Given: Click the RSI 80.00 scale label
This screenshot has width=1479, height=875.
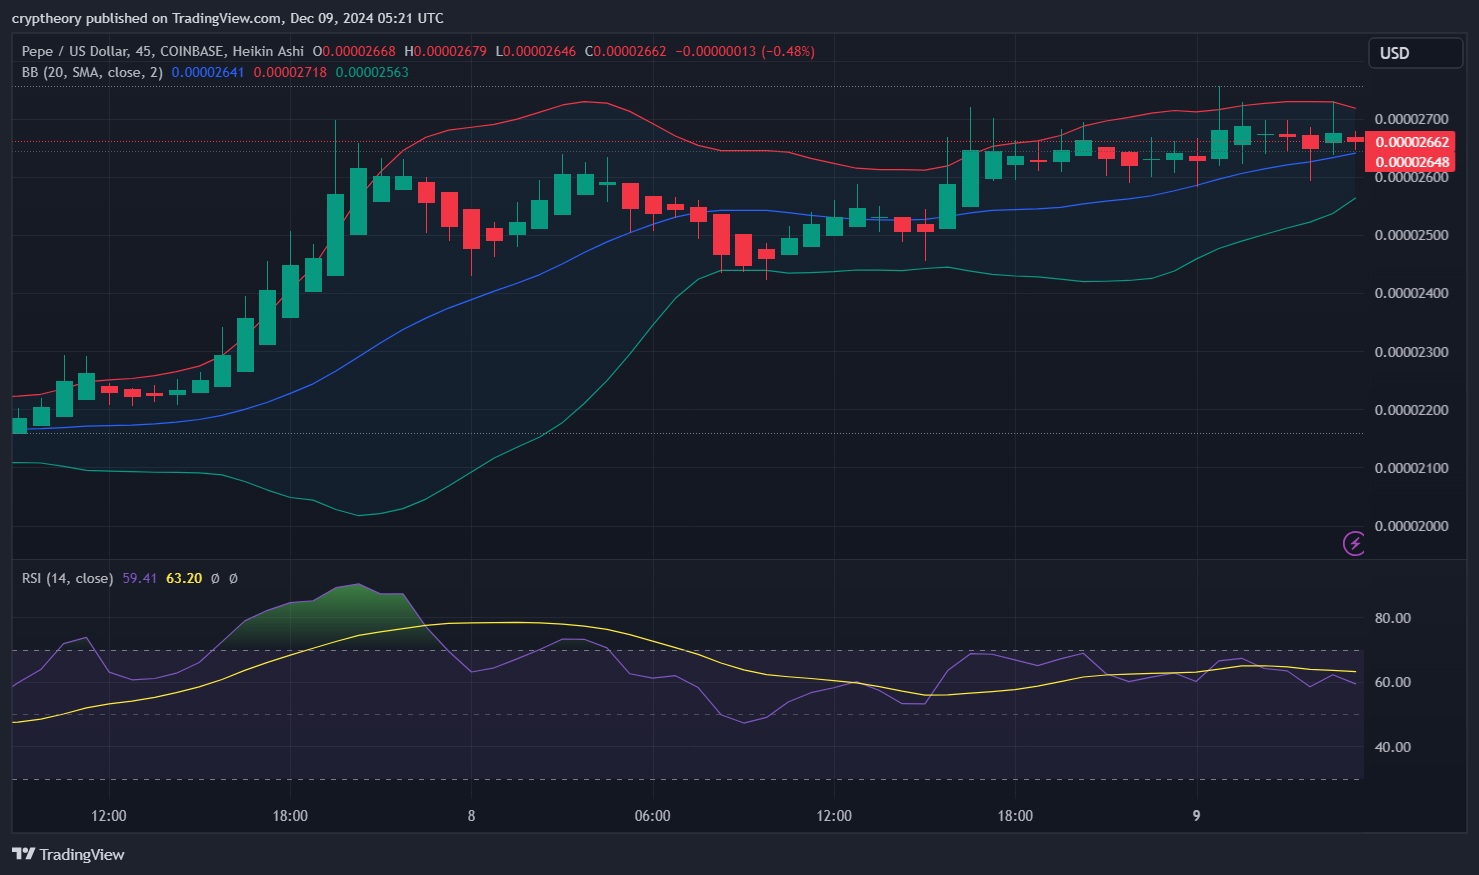Looking at the screenshot, I should pyautogui.click(x=1393, y=618).
